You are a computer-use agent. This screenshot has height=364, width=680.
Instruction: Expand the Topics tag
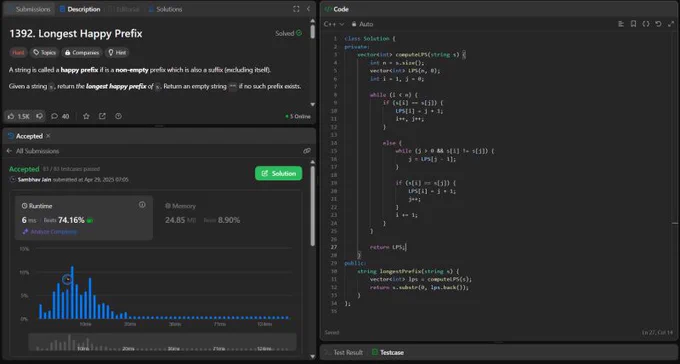tap(44, 52)
